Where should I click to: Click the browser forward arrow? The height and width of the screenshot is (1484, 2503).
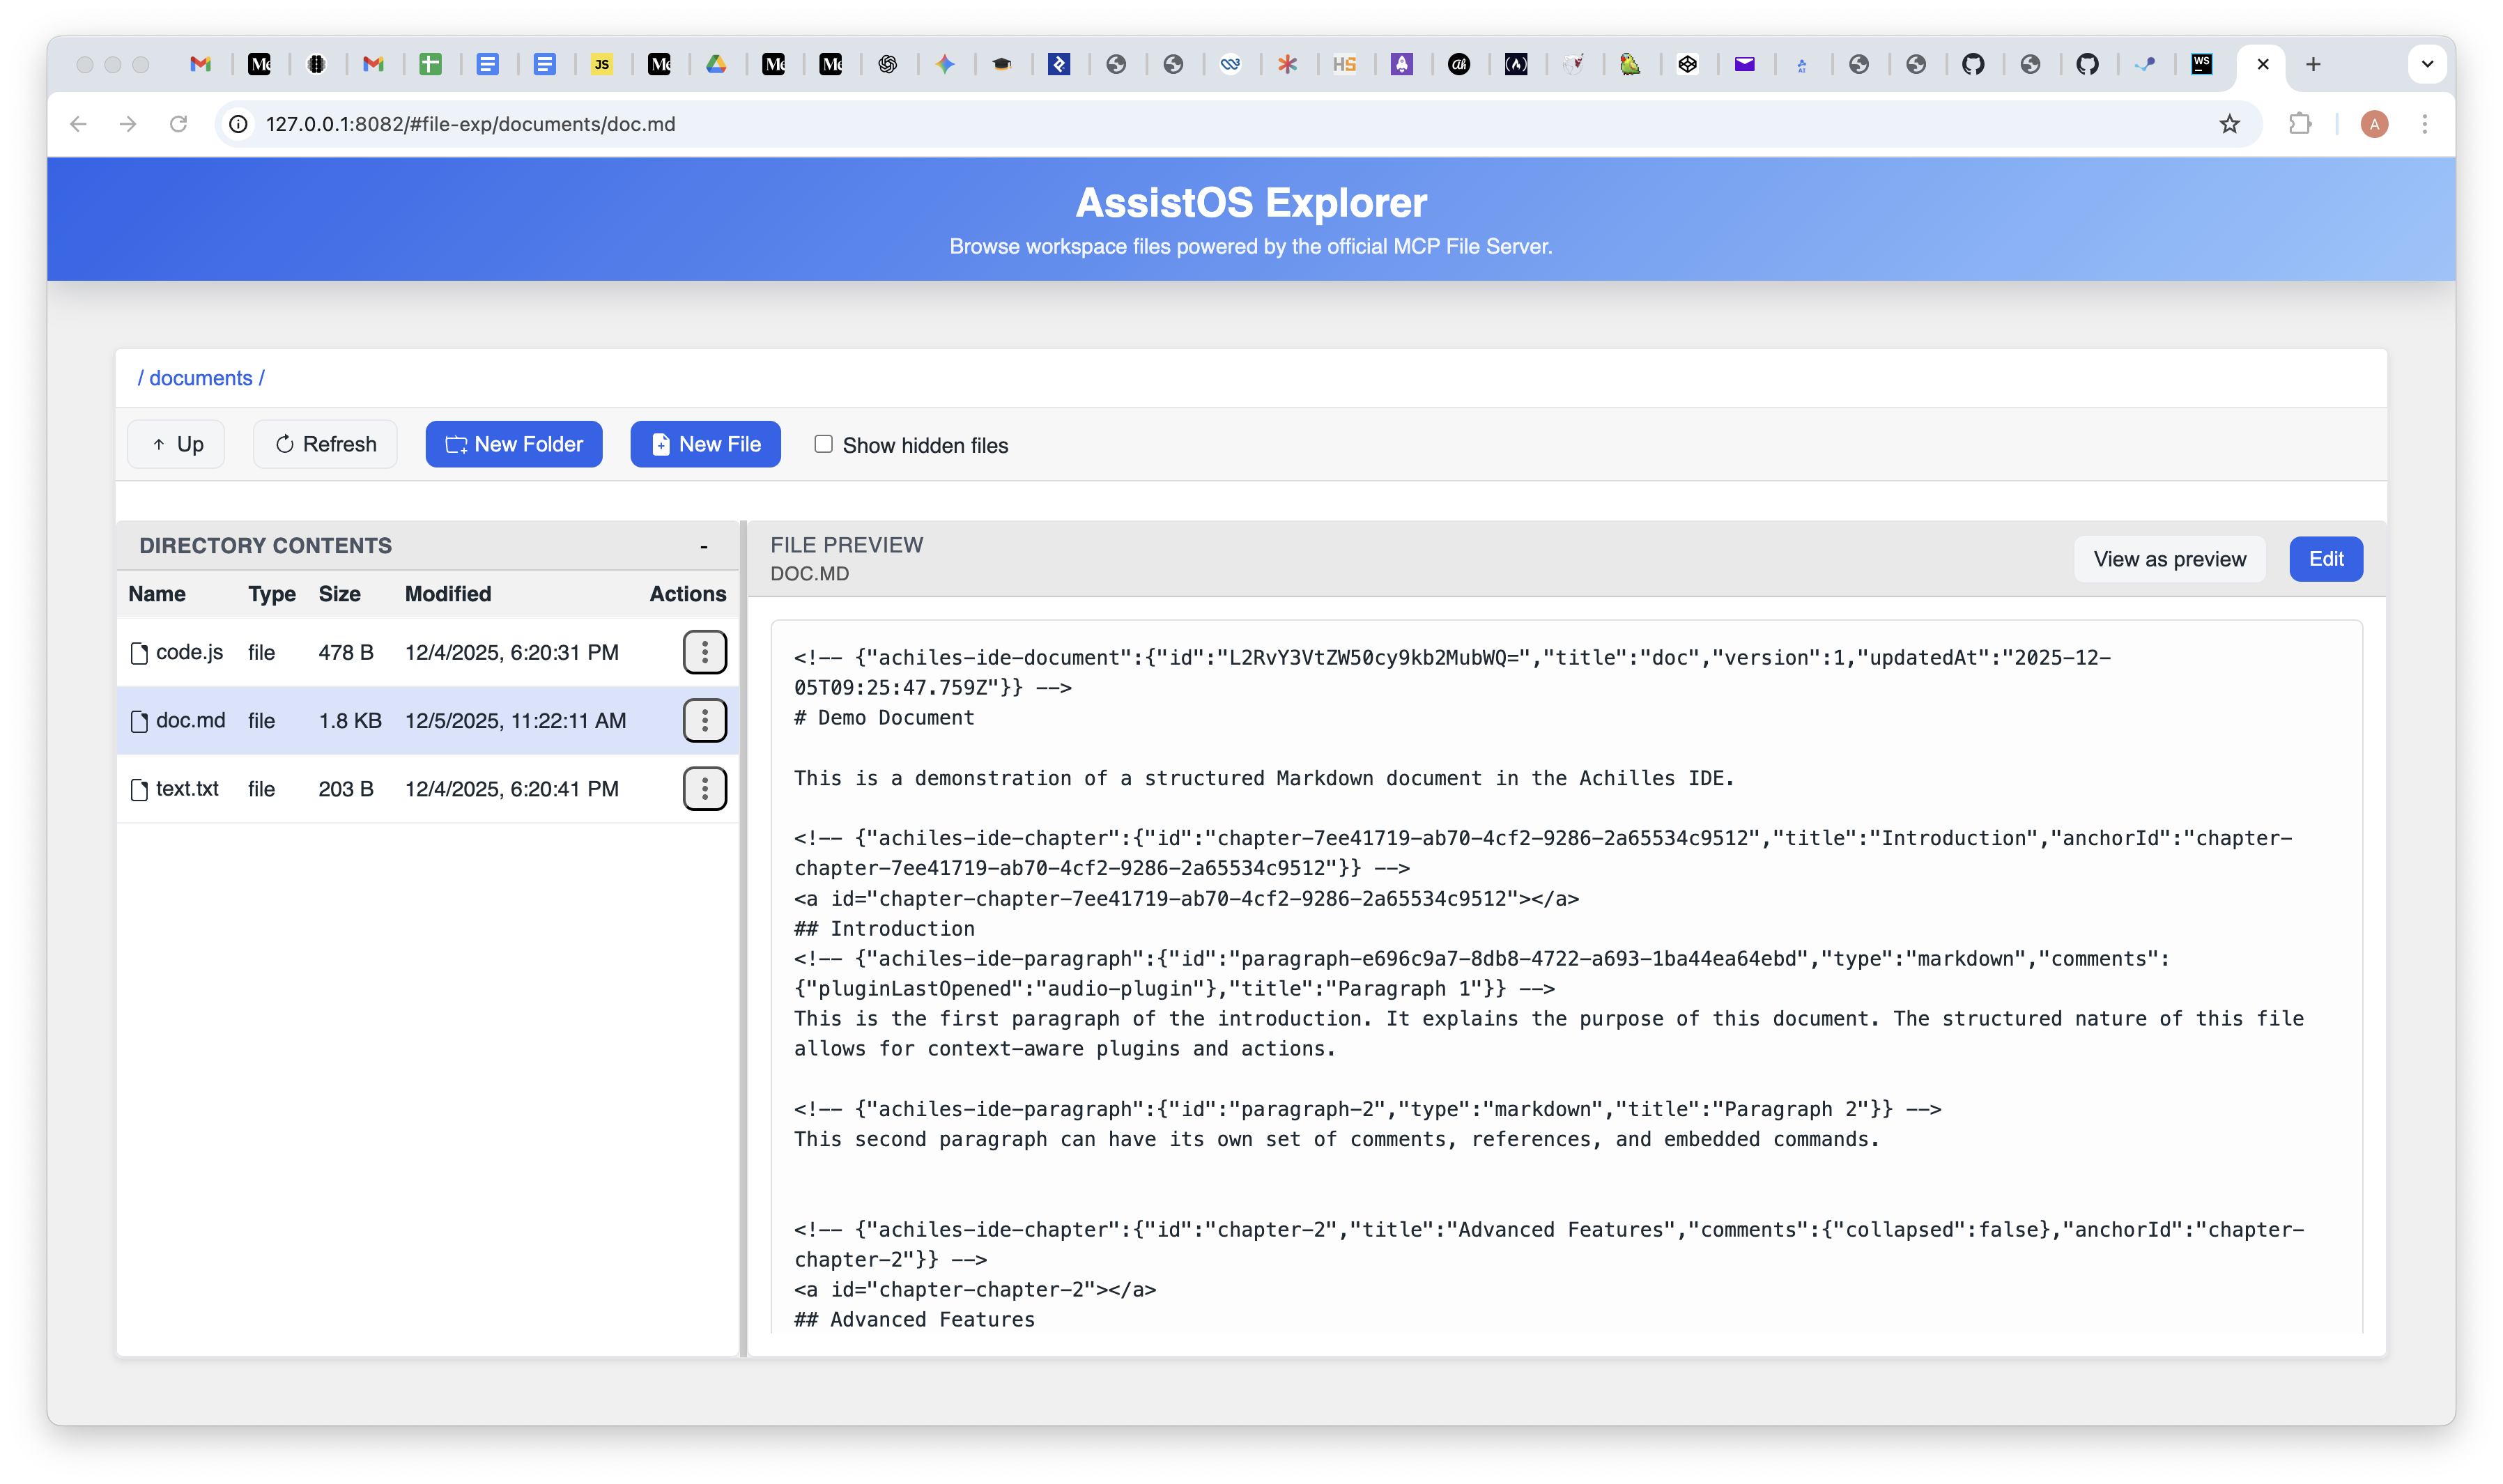click(129, 124)
